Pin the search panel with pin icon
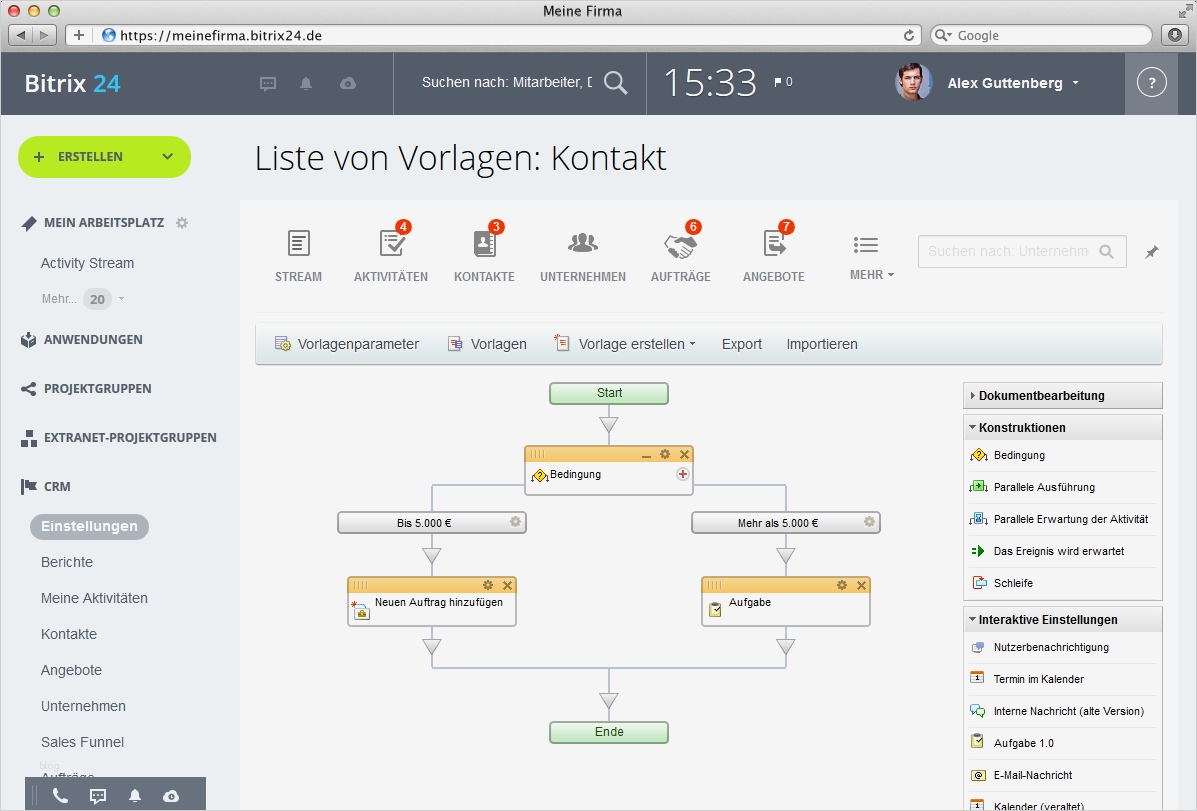This screenshot has height=811, width=1197. click(1152, 251)
